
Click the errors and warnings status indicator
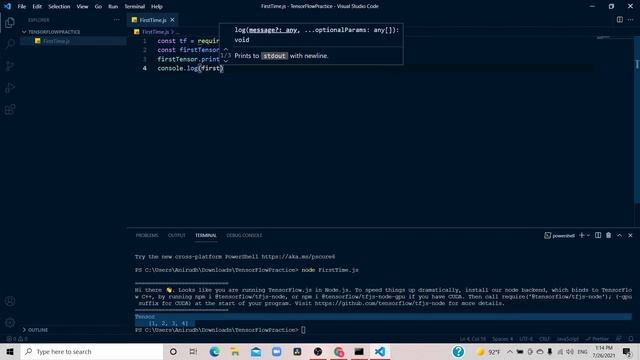pyautogui.click(x=17, y=339)
